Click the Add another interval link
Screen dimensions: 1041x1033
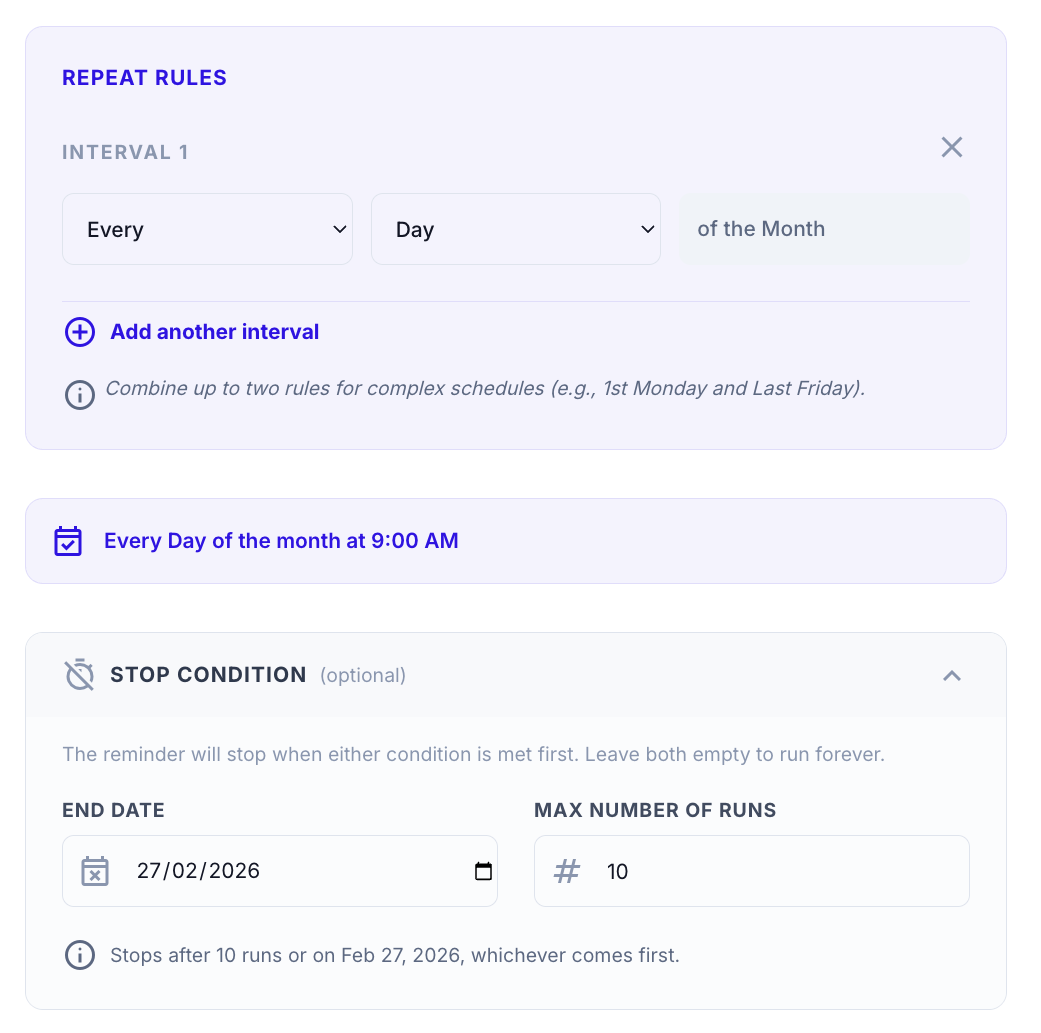coord(214,331)
